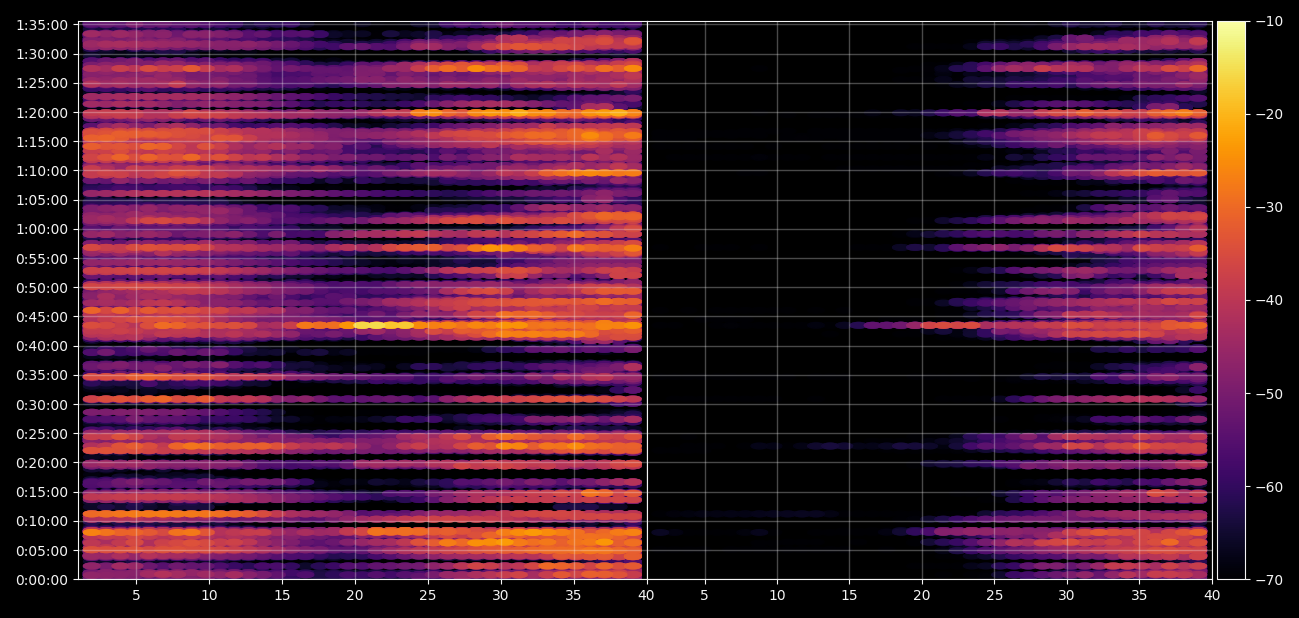
Task: Select the 1:10:00 y-axis time label
Action: (42, 171)
